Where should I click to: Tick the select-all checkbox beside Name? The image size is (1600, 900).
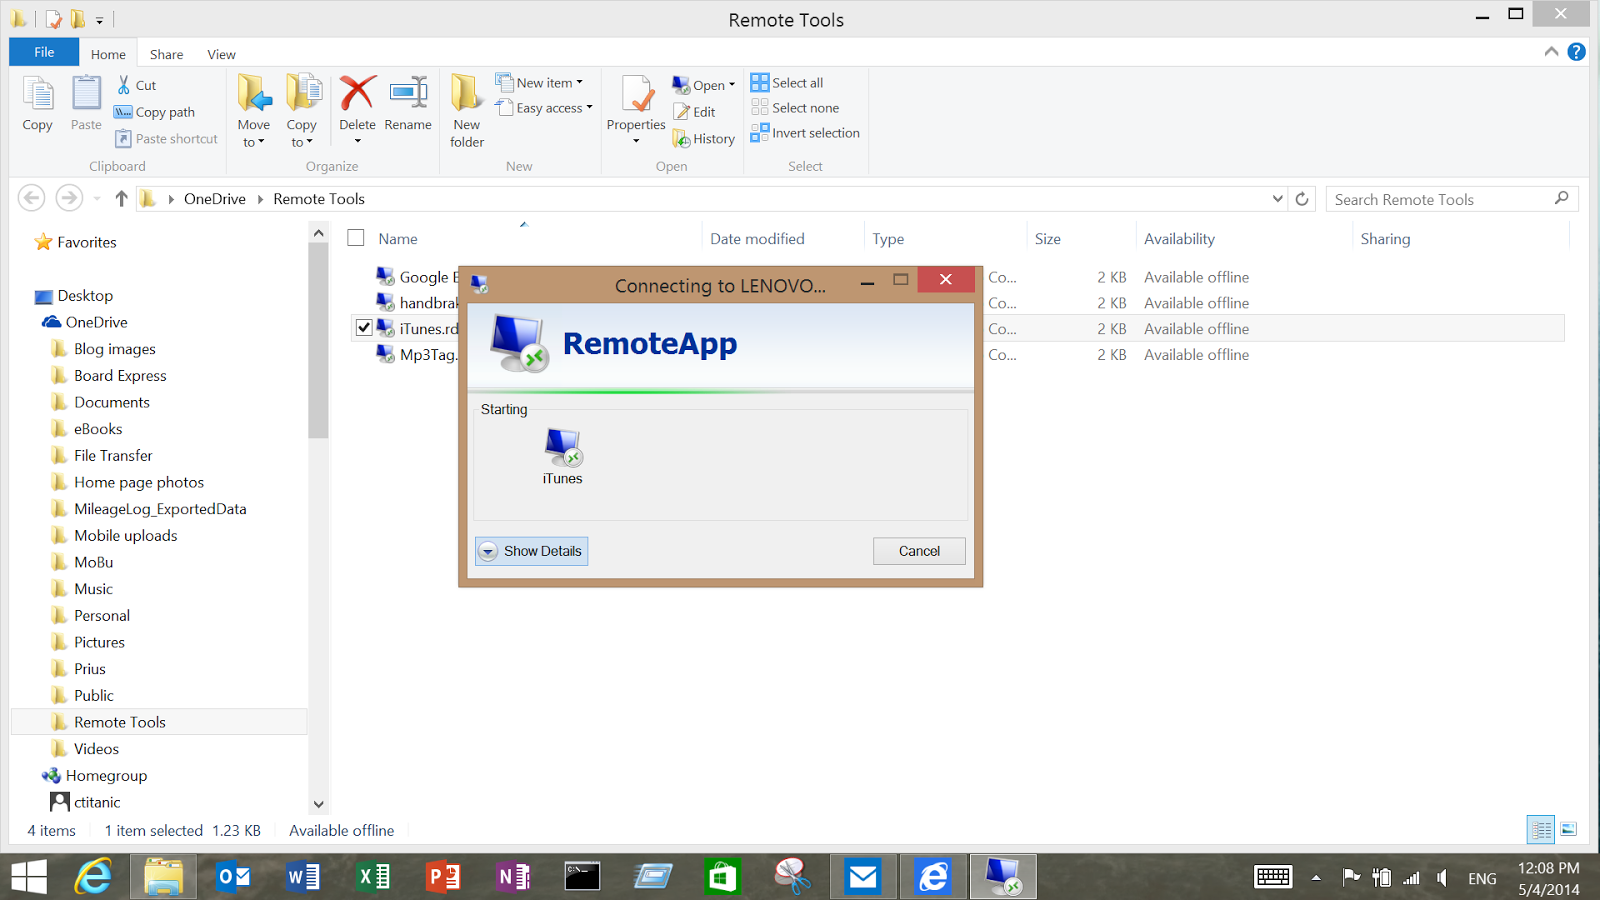click(x=355, y=238)
